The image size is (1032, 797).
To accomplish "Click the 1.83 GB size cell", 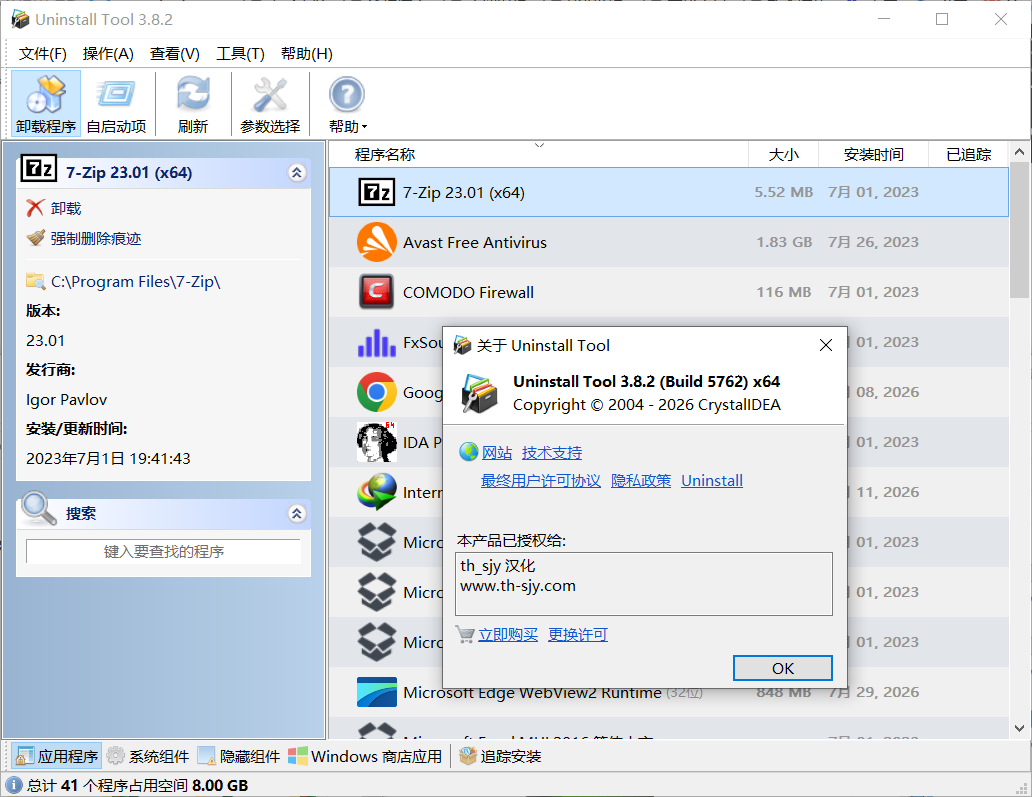I will 784,242.
